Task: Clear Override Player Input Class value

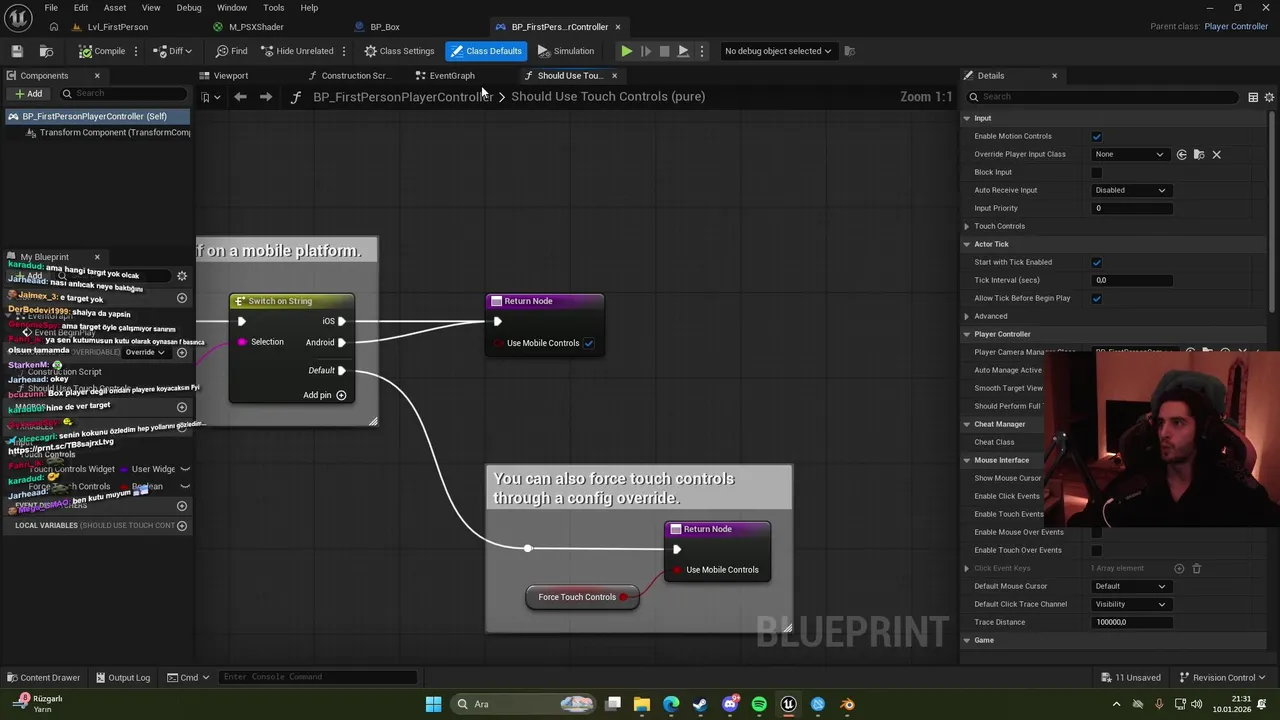Action: tap(1216, 154)
